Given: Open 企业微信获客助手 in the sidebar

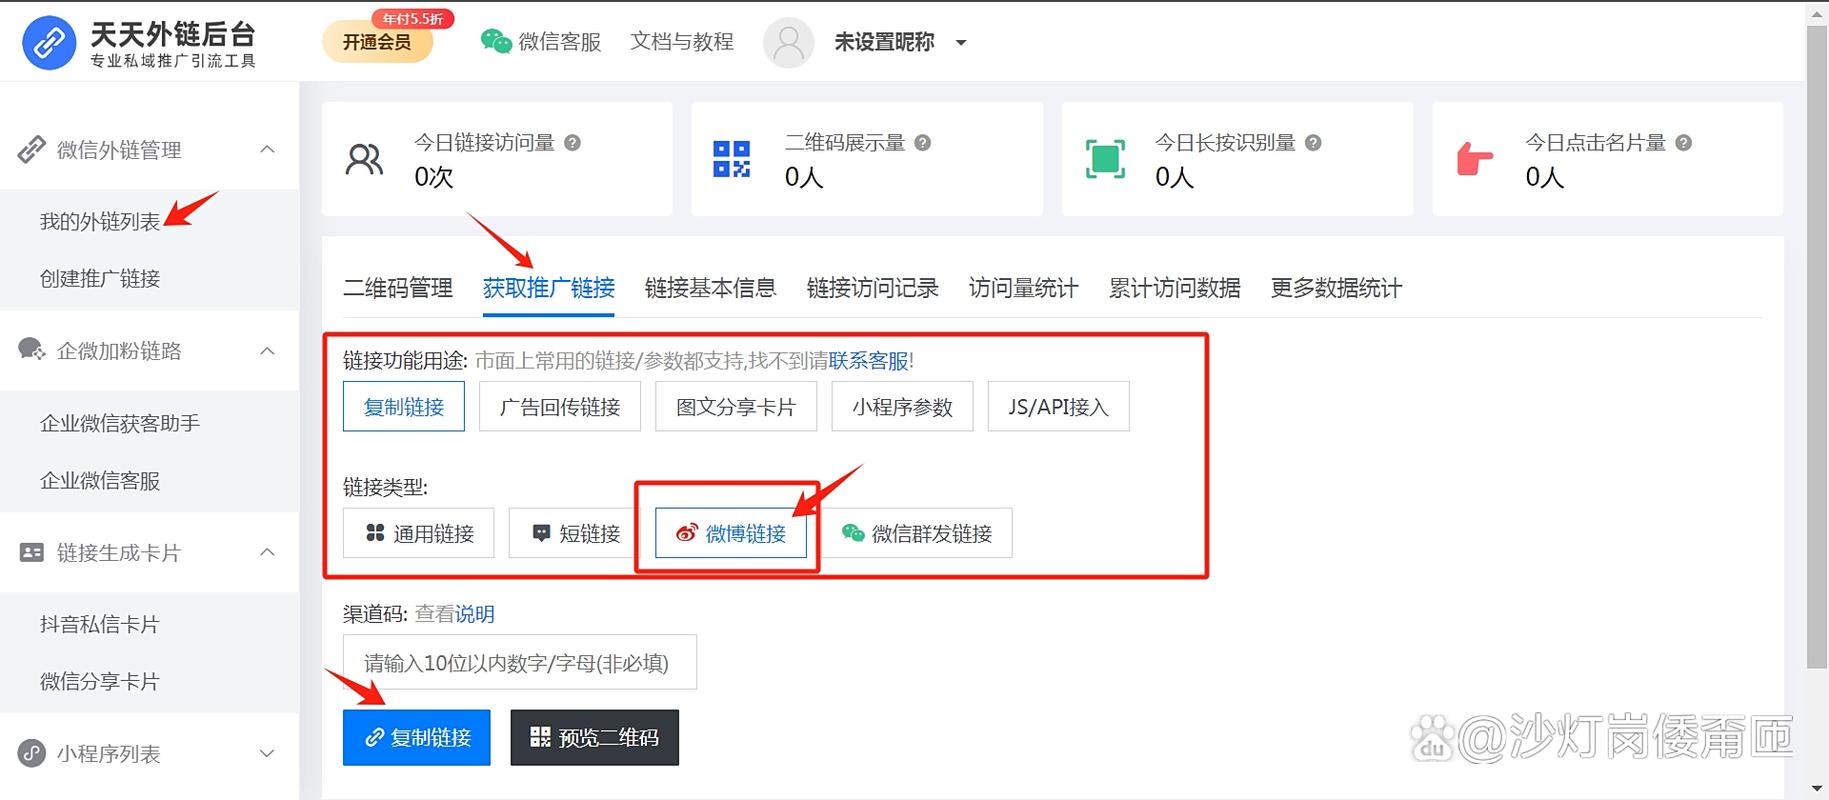Looking at the screenshot, I should (x=120, y=423).
